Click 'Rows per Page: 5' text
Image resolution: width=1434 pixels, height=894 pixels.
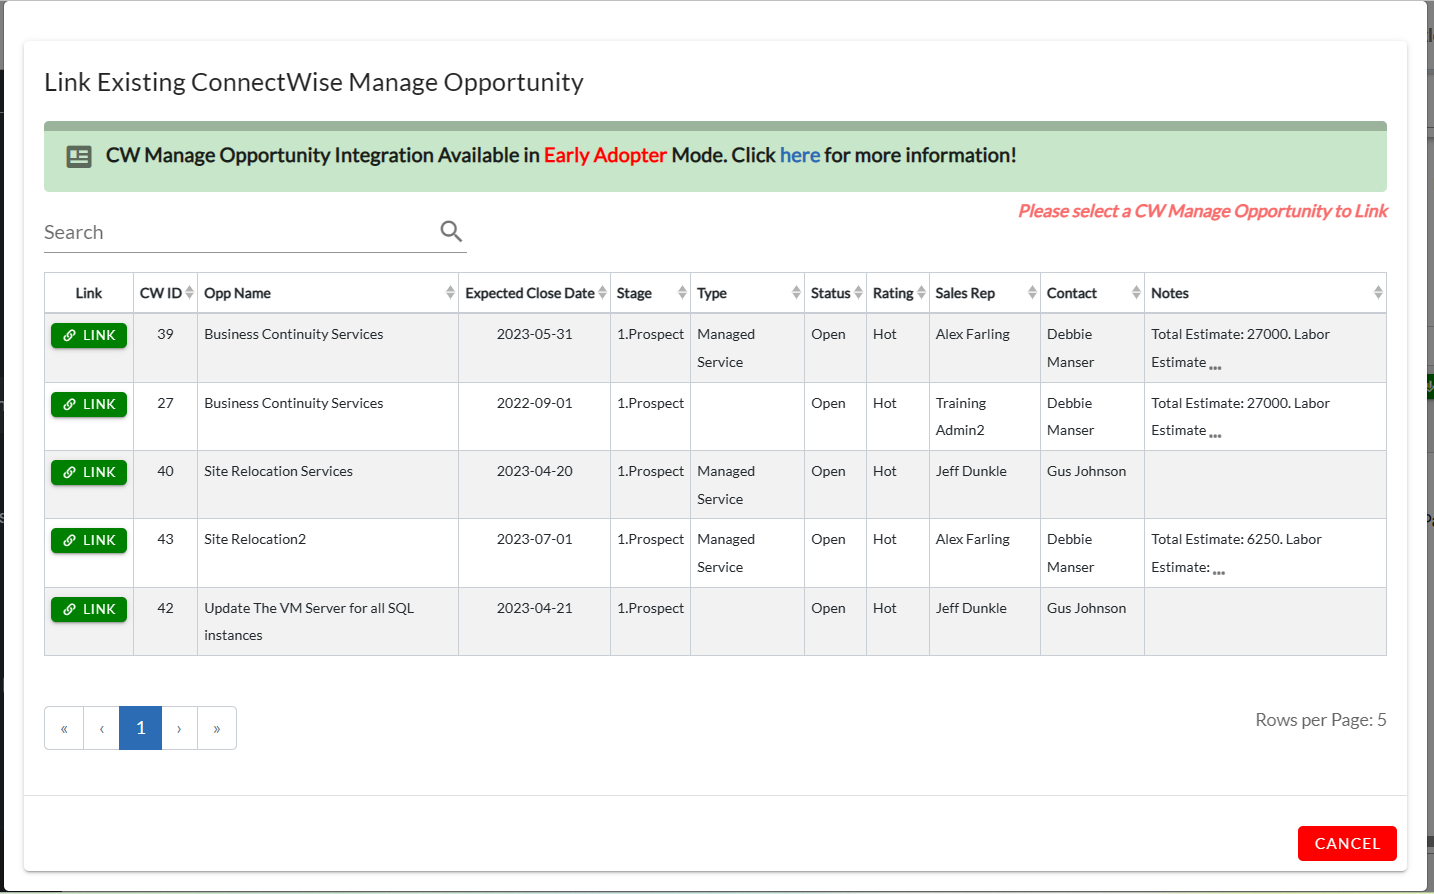coord(1321,720)
